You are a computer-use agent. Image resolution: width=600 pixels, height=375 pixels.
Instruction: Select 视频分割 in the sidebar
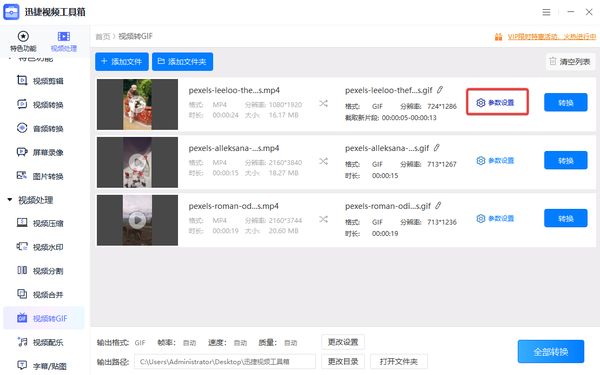[x=48, y=271]
